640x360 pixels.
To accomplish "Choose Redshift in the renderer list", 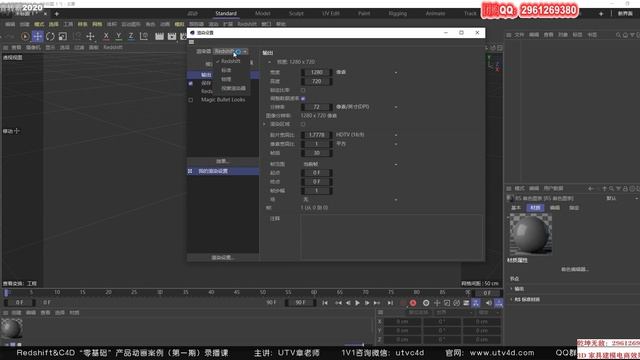I will [231, 61].
